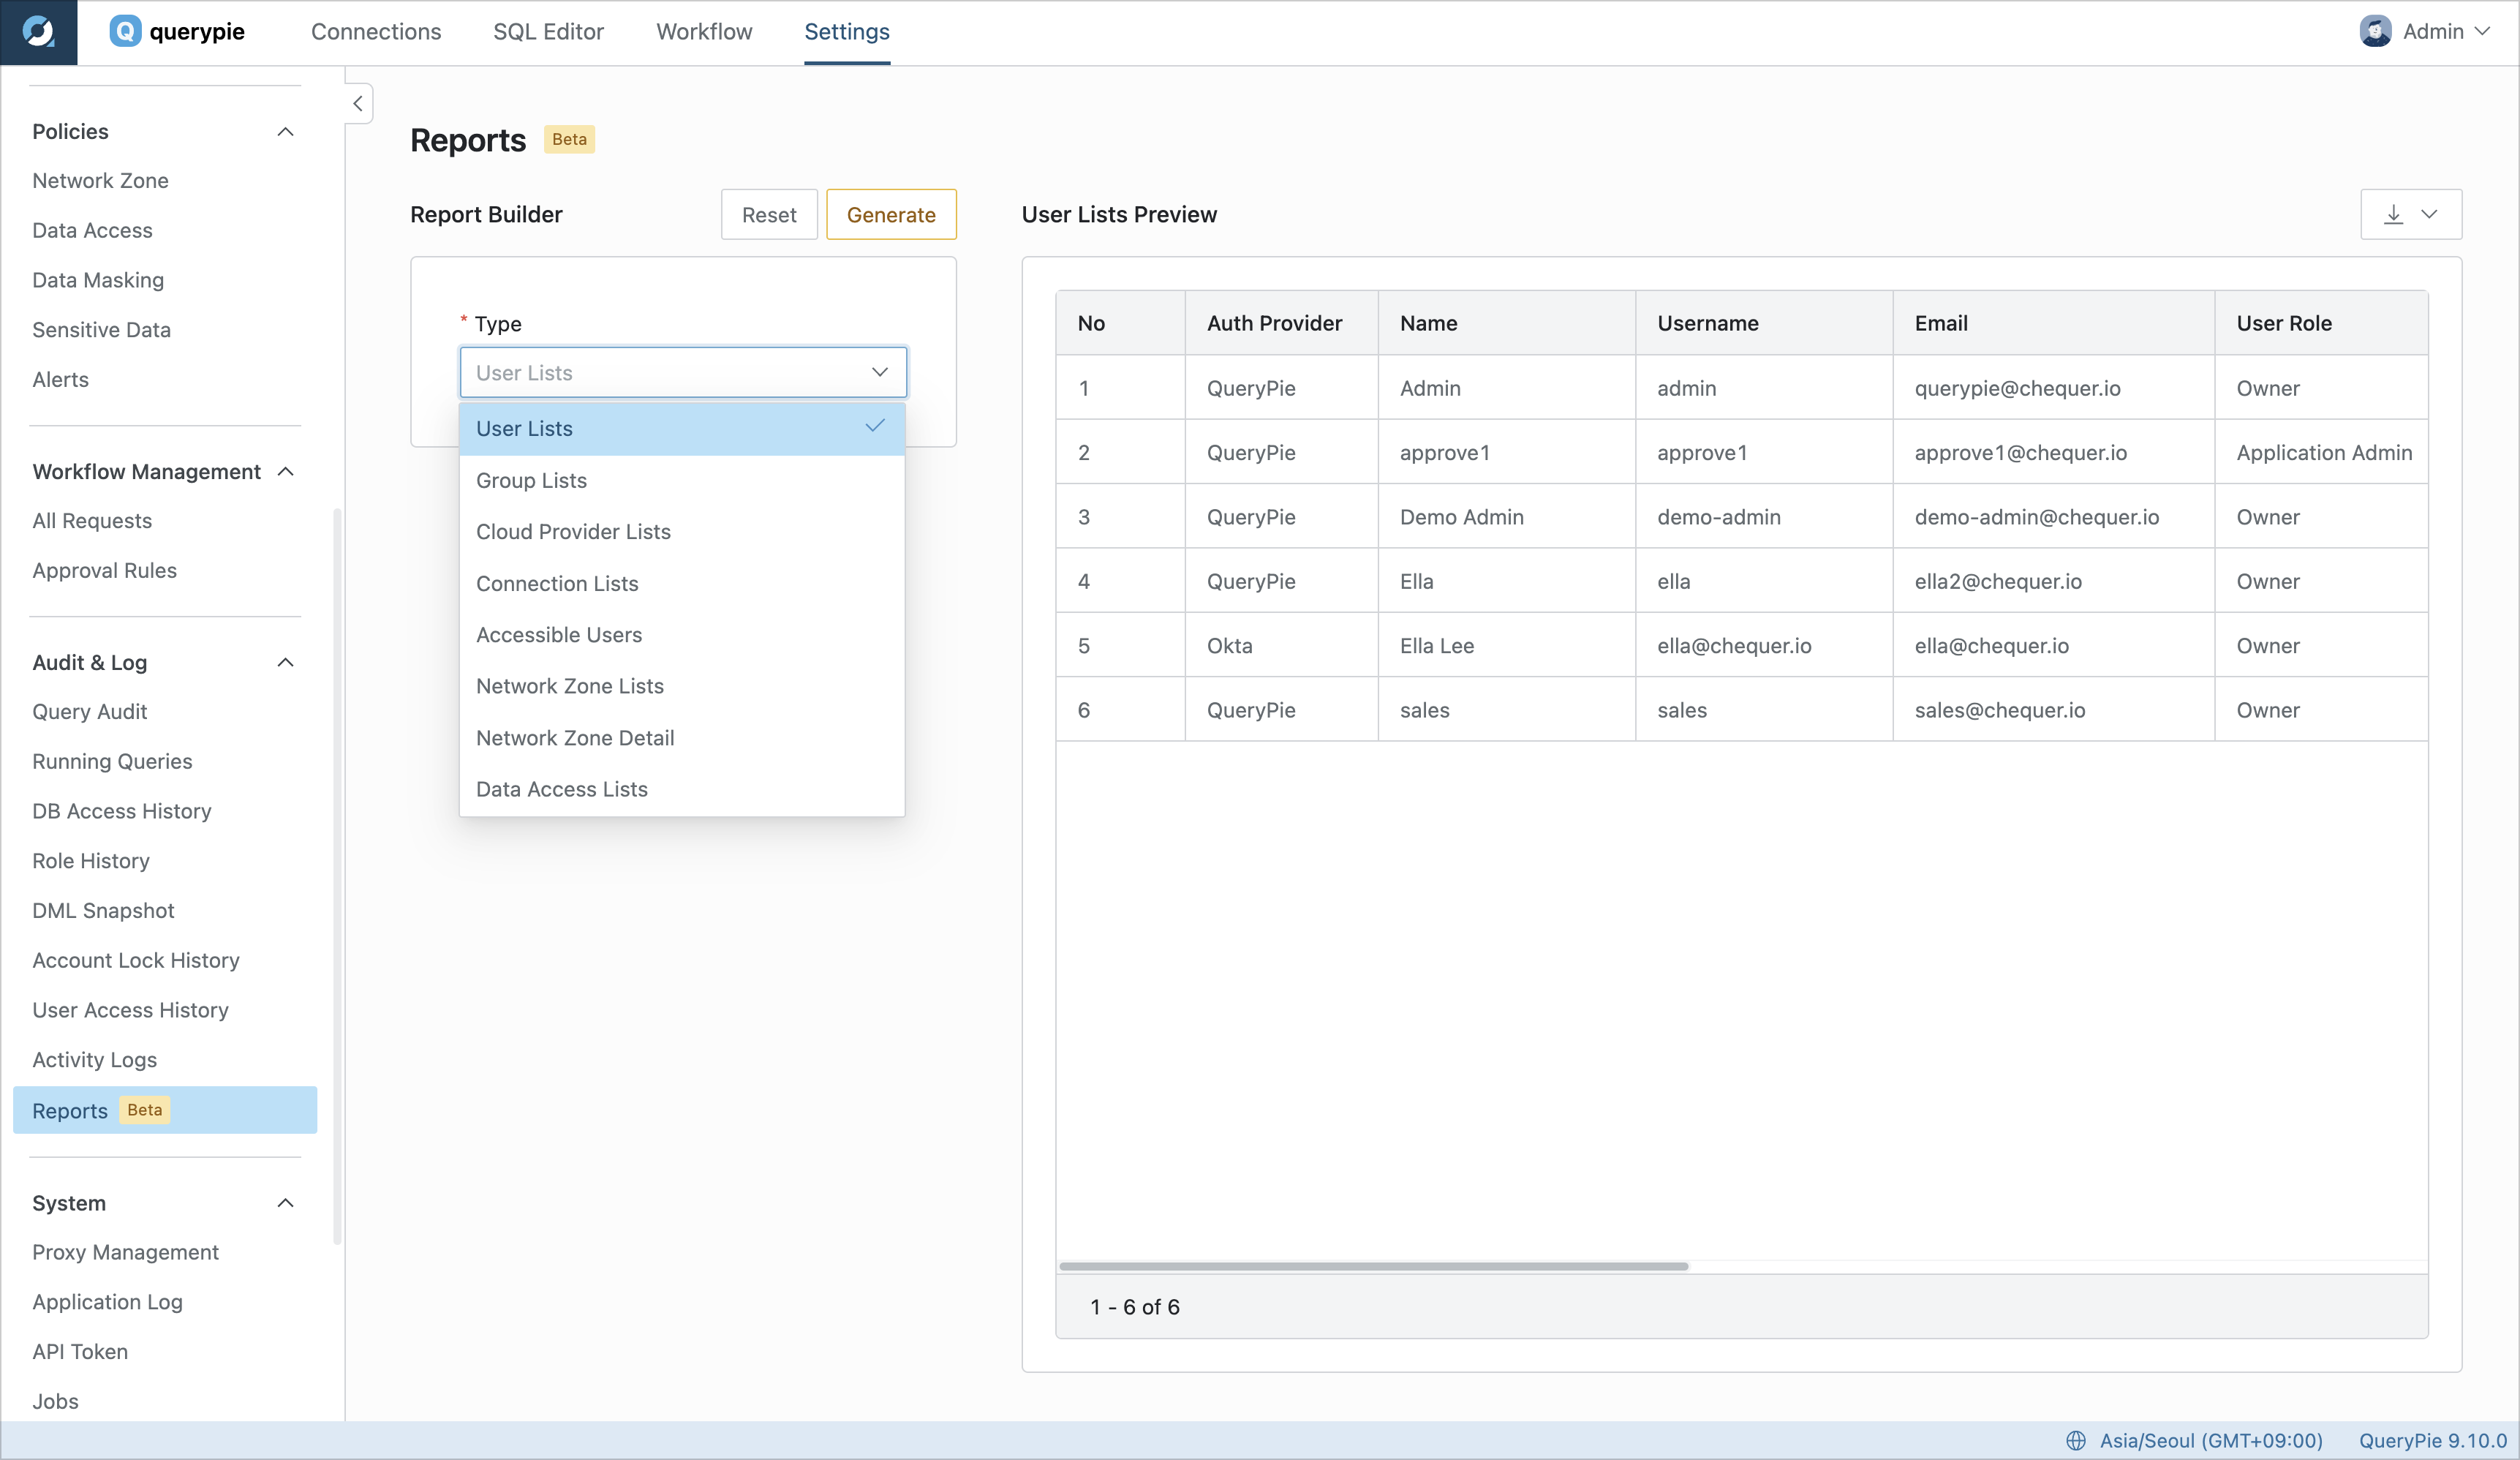Select Cloud Provider Lists option
The height and width of the screenshot is (1460, 2520).
tap(682, 531)
